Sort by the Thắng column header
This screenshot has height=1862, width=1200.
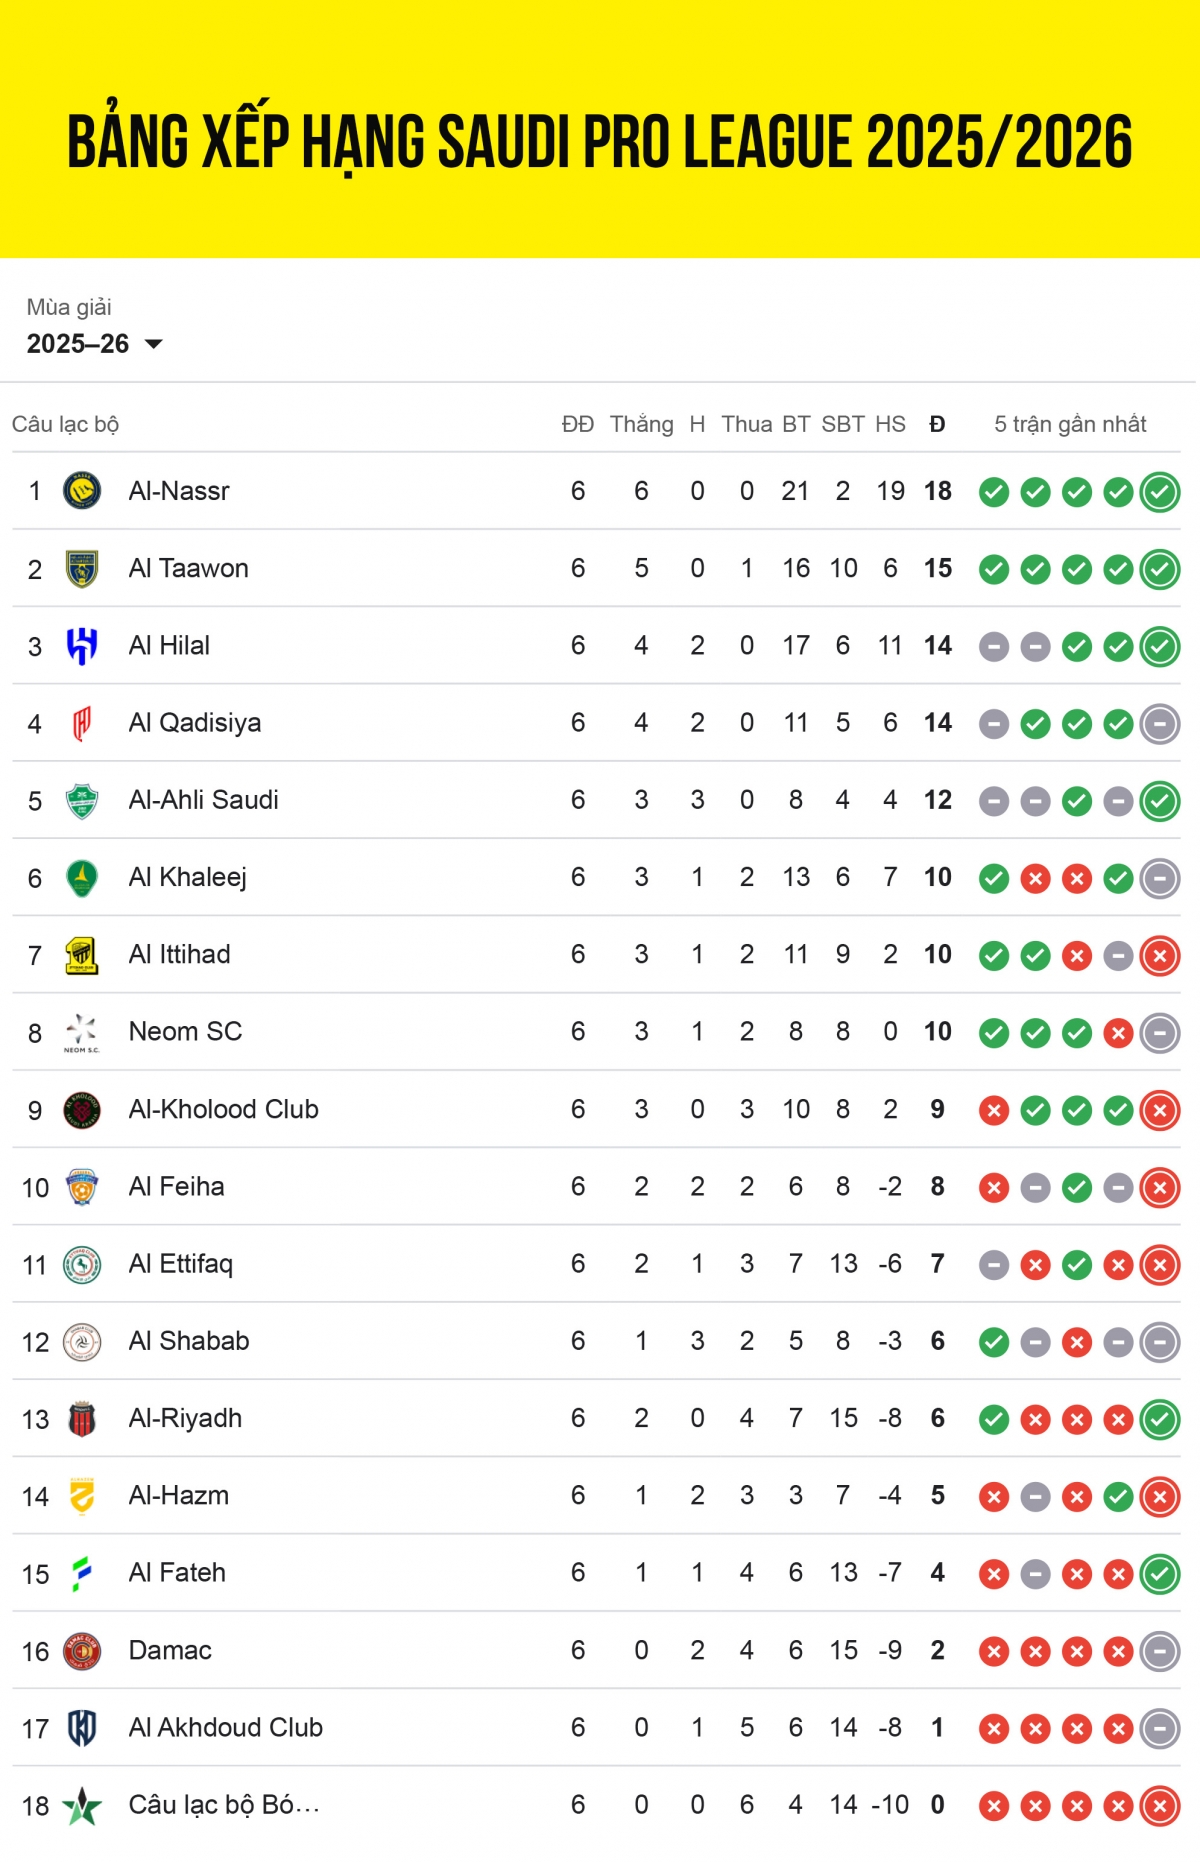coord(641,424)
